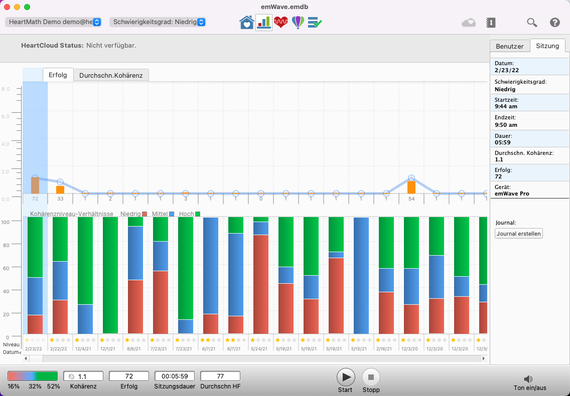The width and height of the screenshot is (570, 396).
Task: Click the magnifying glass search icon
Action: click(x=532, y=23)
